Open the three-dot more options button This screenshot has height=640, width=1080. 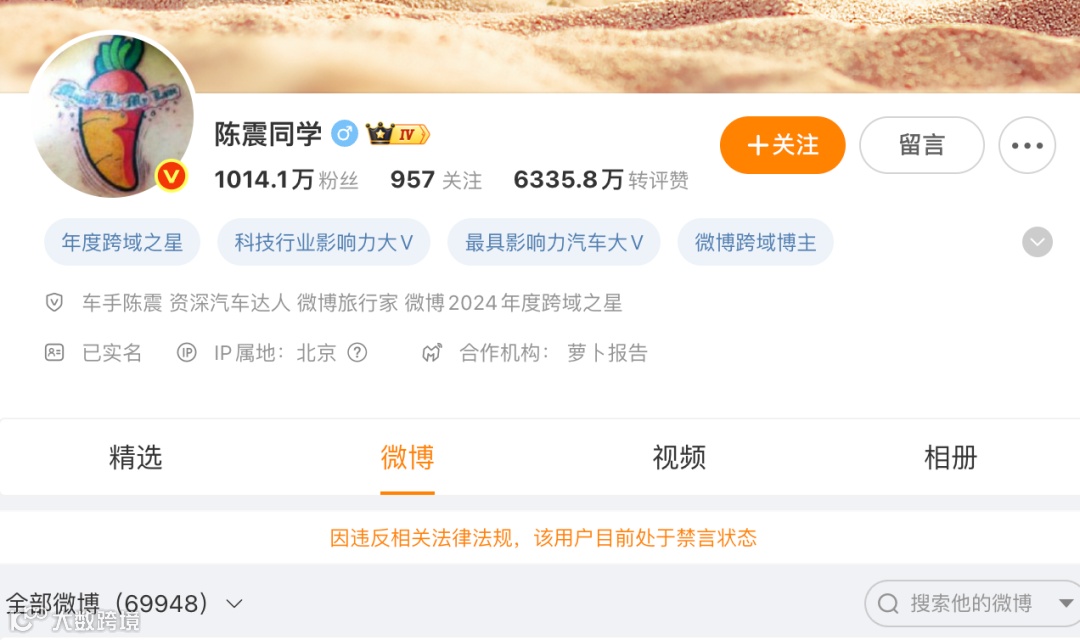(x=1027, y=145)
